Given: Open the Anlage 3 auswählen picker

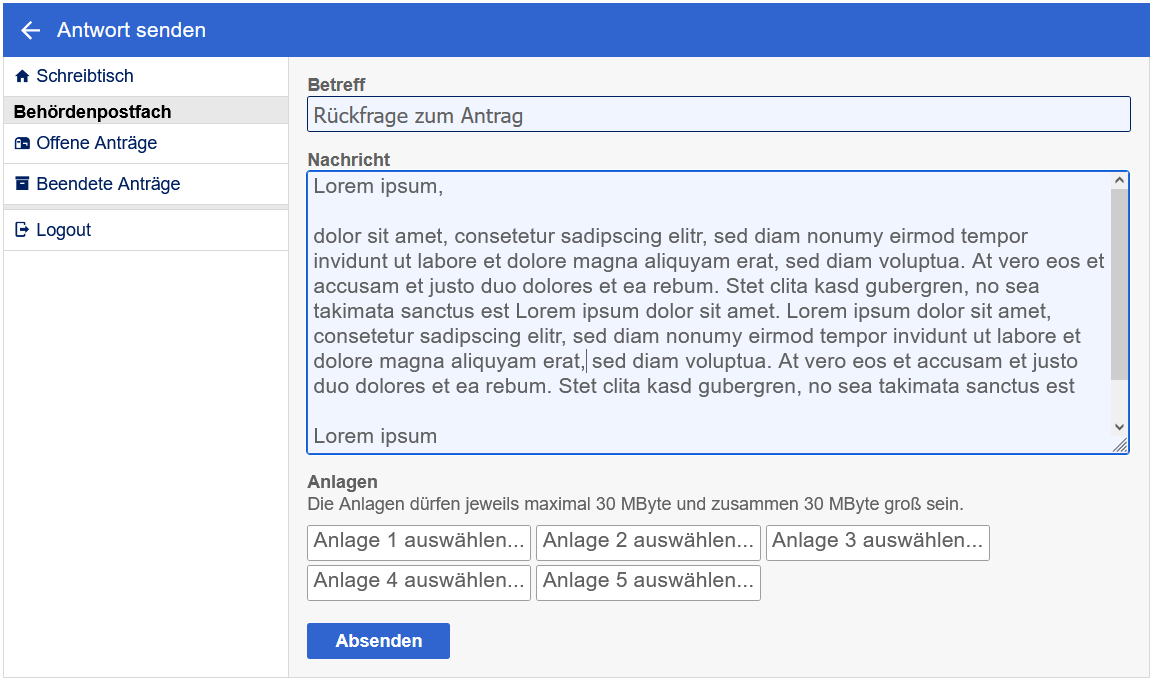Looking at the screenshot, I should (x=877, y=542).
